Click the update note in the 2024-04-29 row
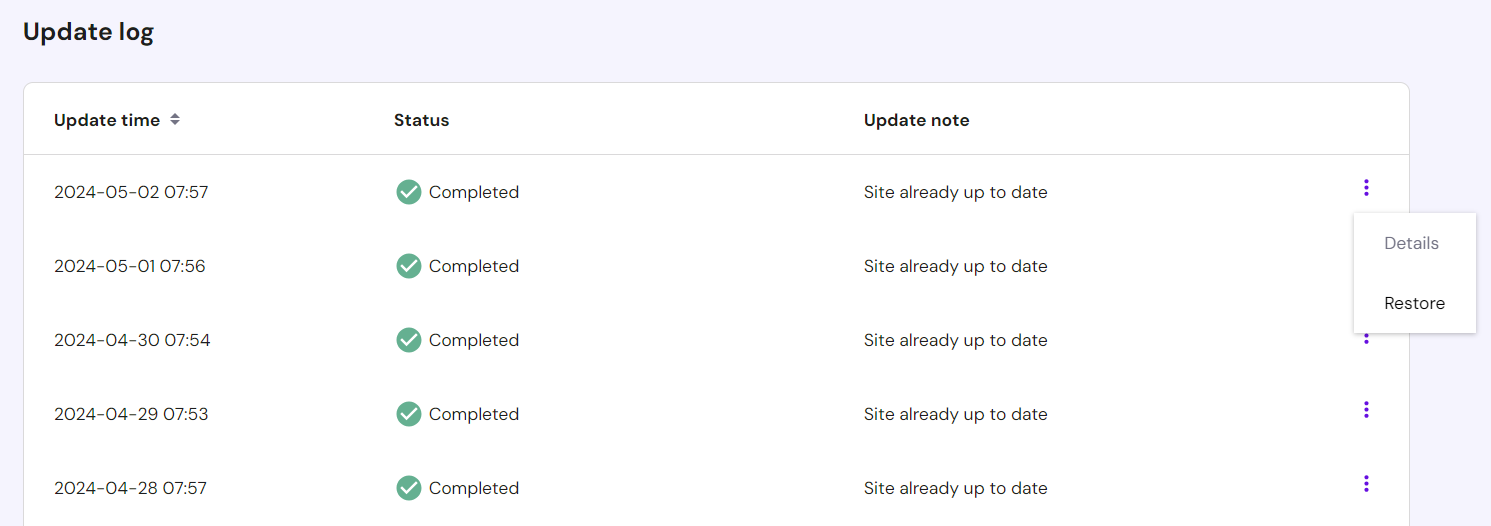 click(x=955, y=414)
